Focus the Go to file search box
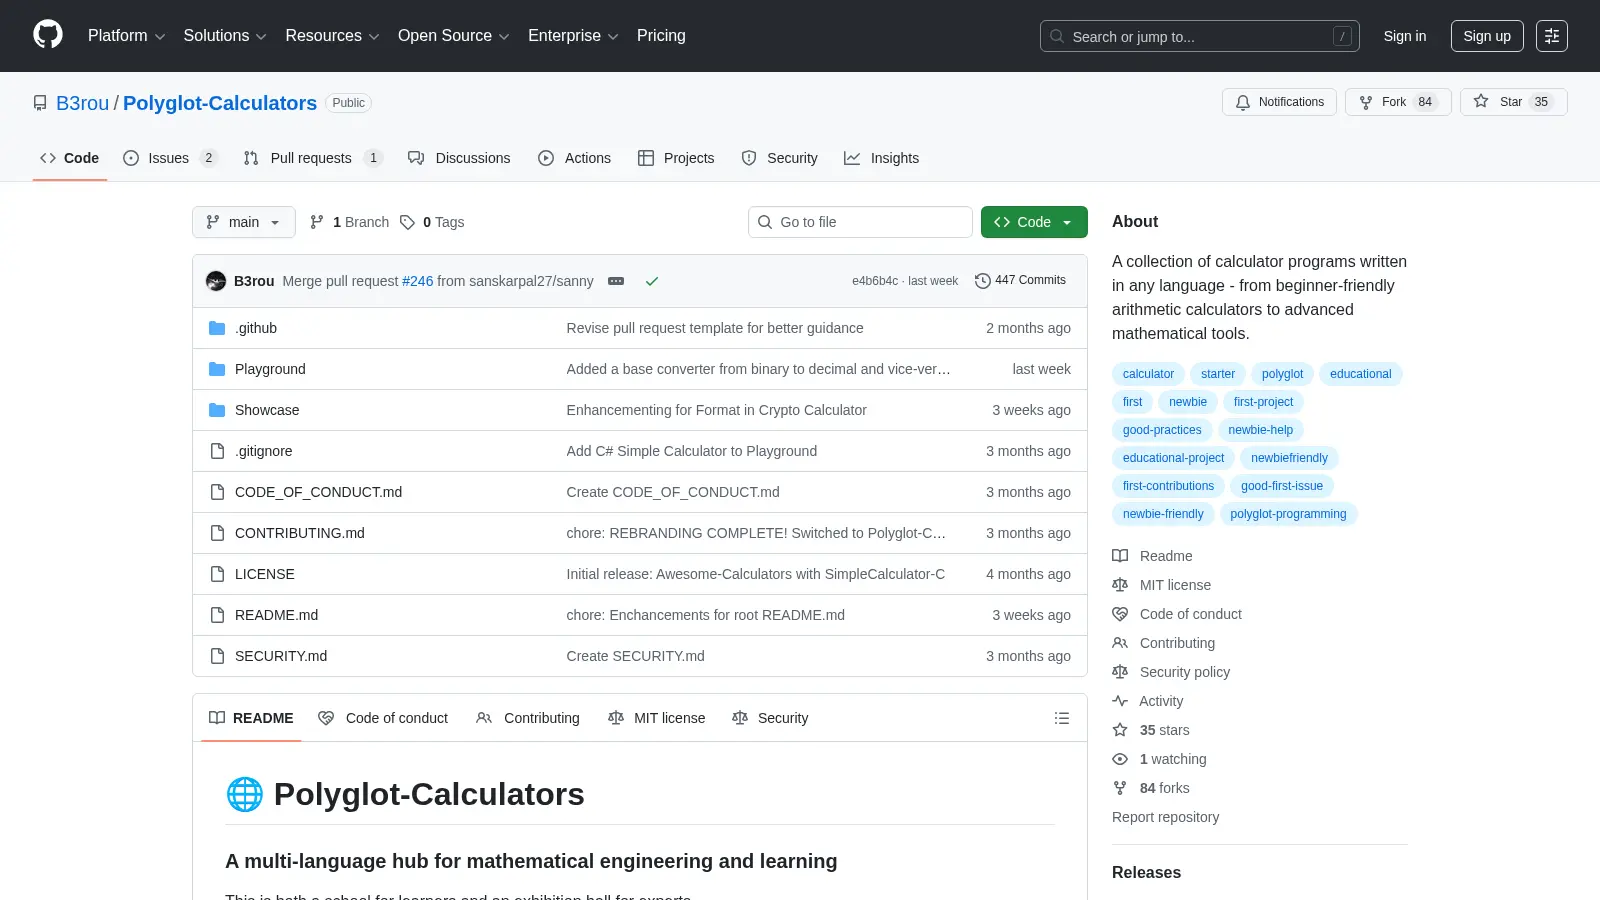 pos(860,222)
